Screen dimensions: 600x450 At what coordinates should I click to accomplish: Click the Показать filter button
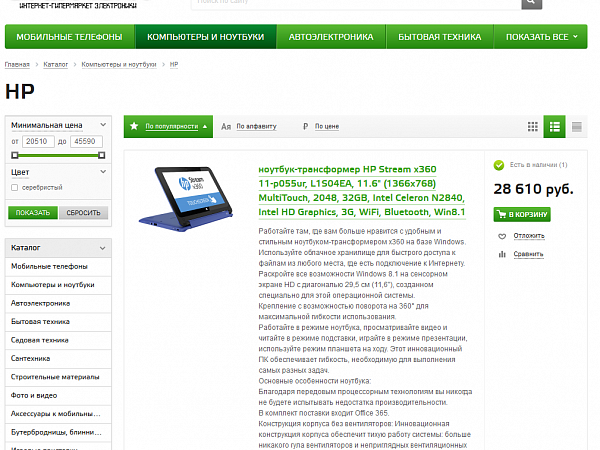[x=33, y=213]
